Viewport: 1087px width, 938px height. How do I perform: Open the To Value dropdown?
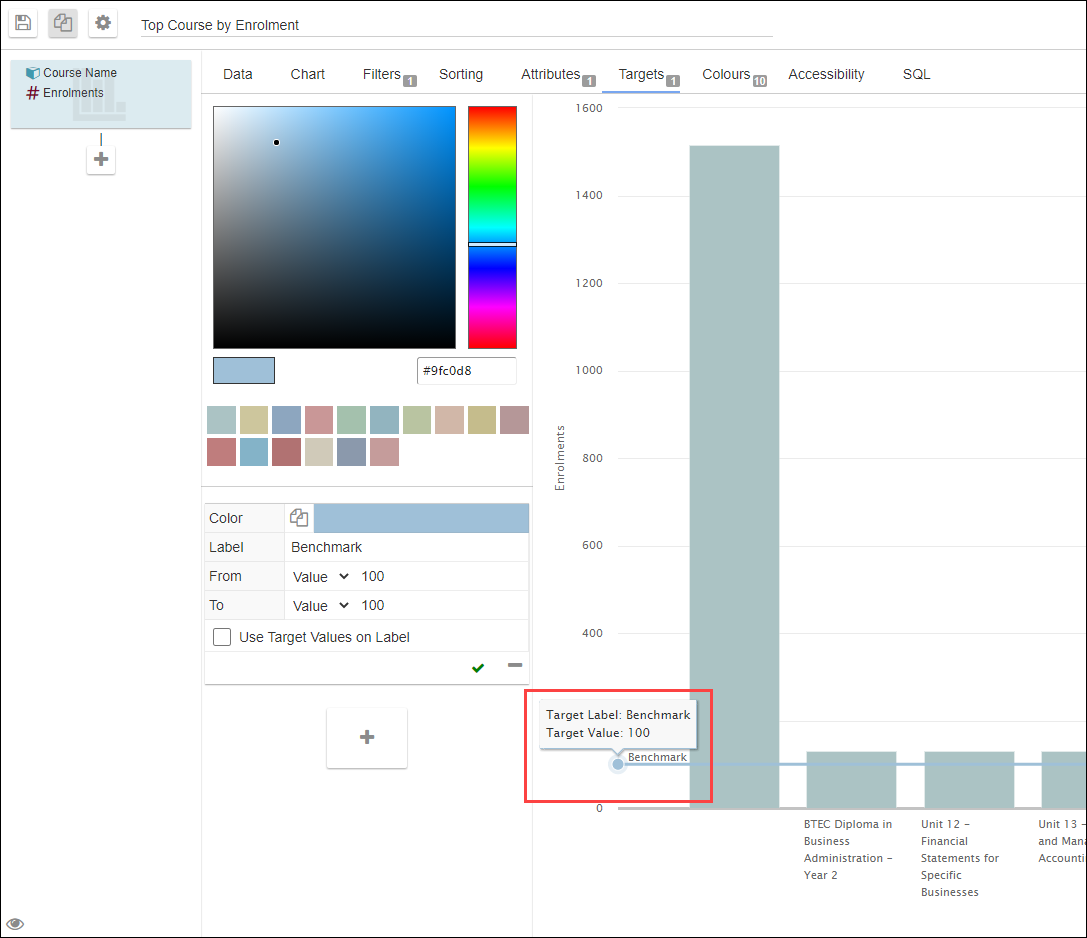coord(320,606)
